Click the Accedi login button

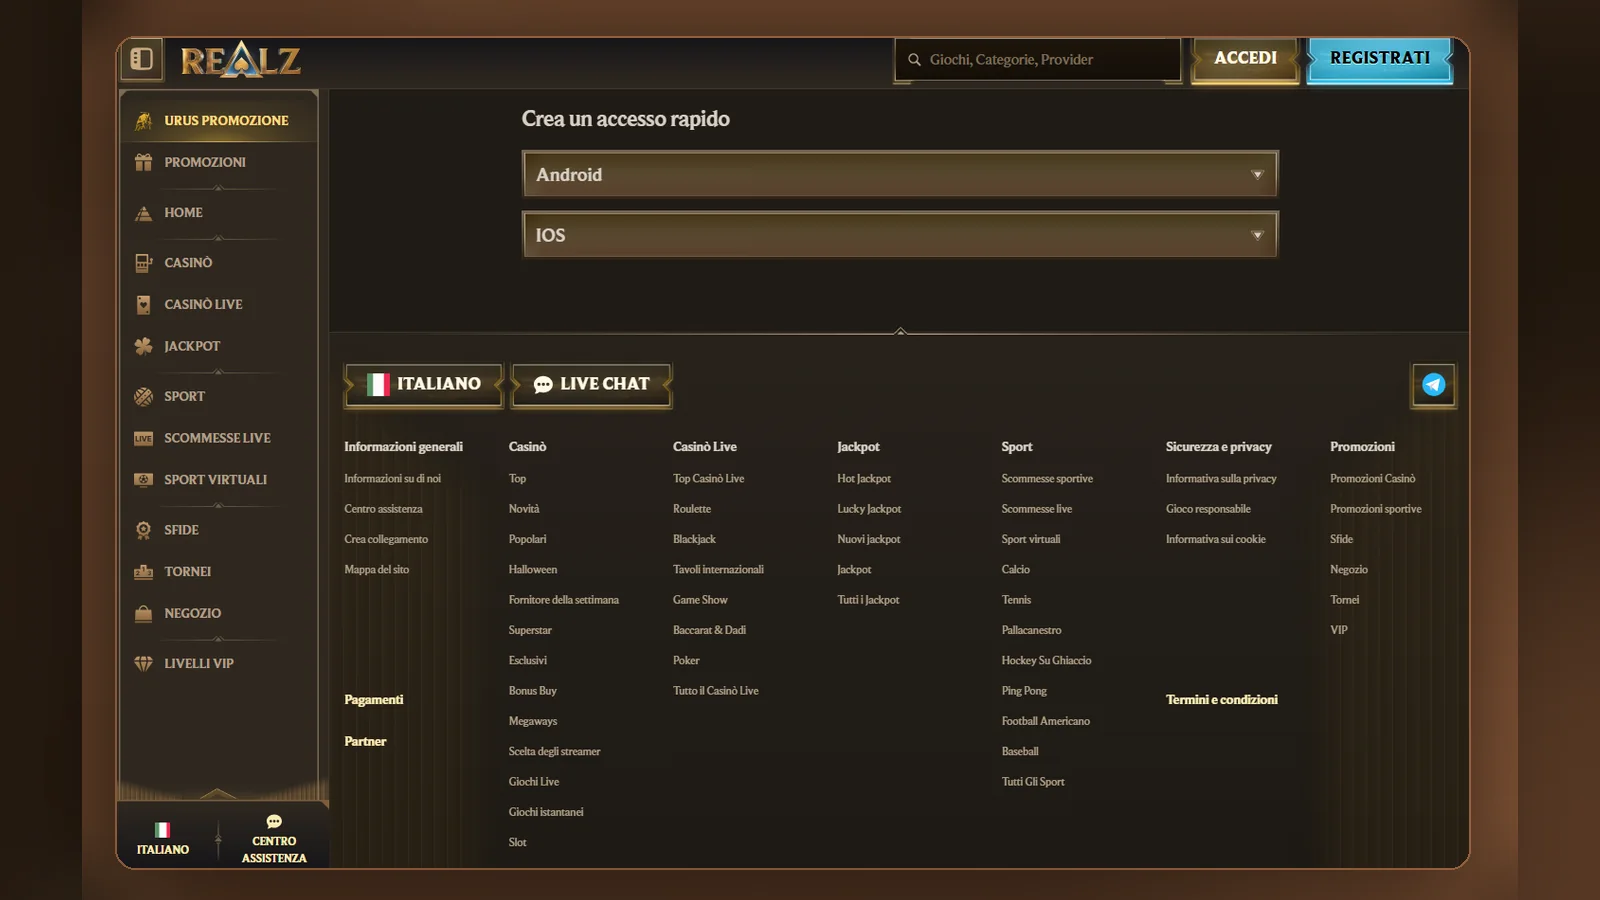click(1246, 59)
